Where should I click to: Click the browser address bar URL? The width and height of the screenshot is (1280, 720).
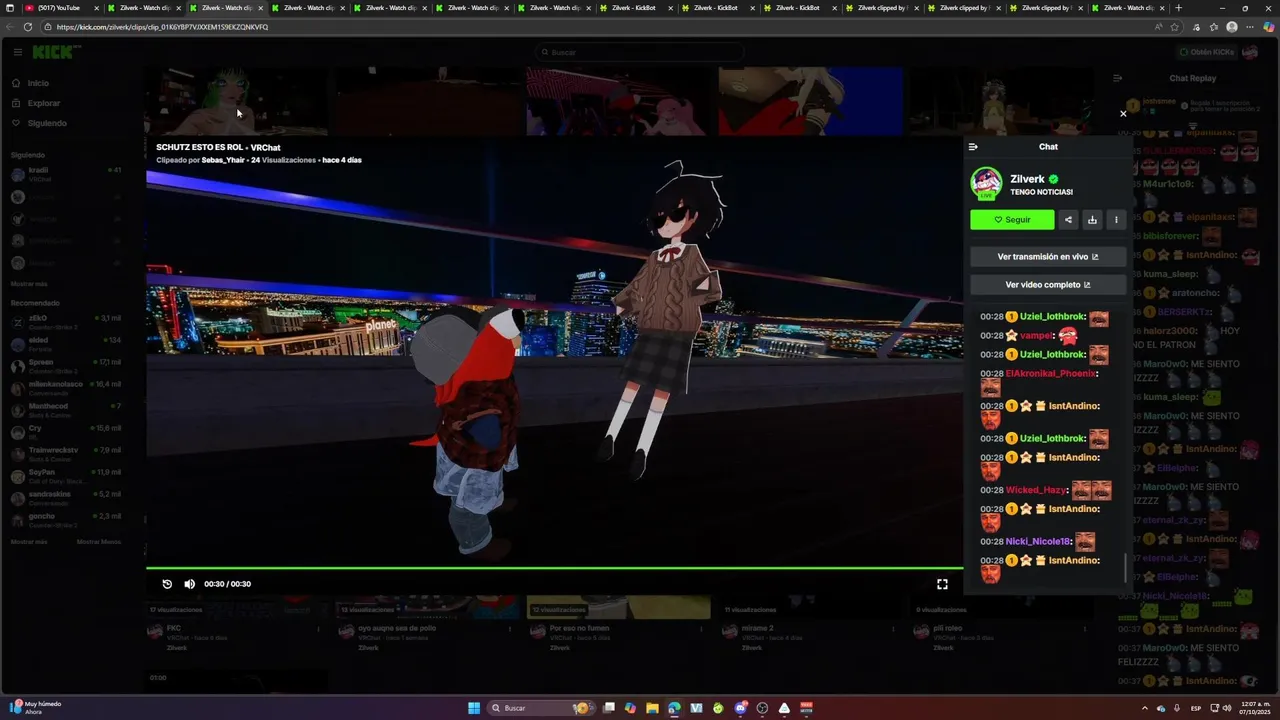163,27
